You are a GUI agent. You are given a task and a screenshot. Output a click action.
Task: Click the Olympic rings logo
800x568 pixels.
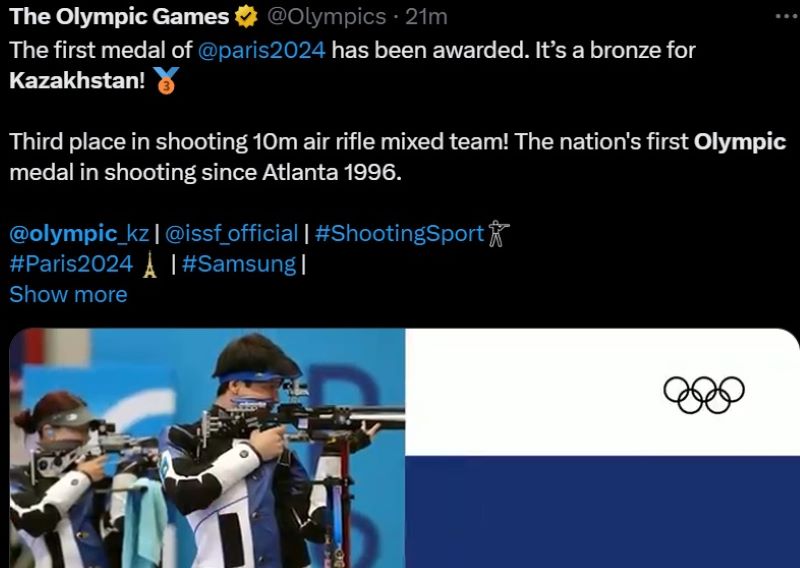704,394
